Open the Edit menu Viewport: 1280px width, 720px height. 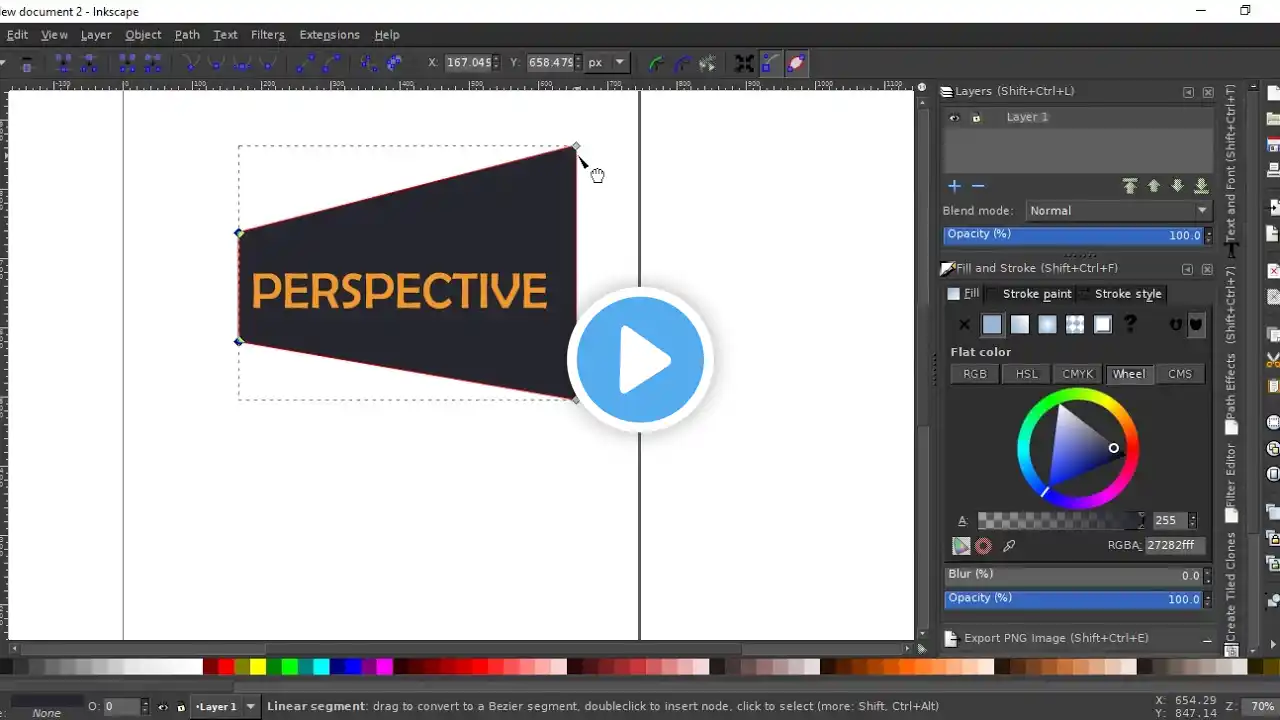click(17, 34)
